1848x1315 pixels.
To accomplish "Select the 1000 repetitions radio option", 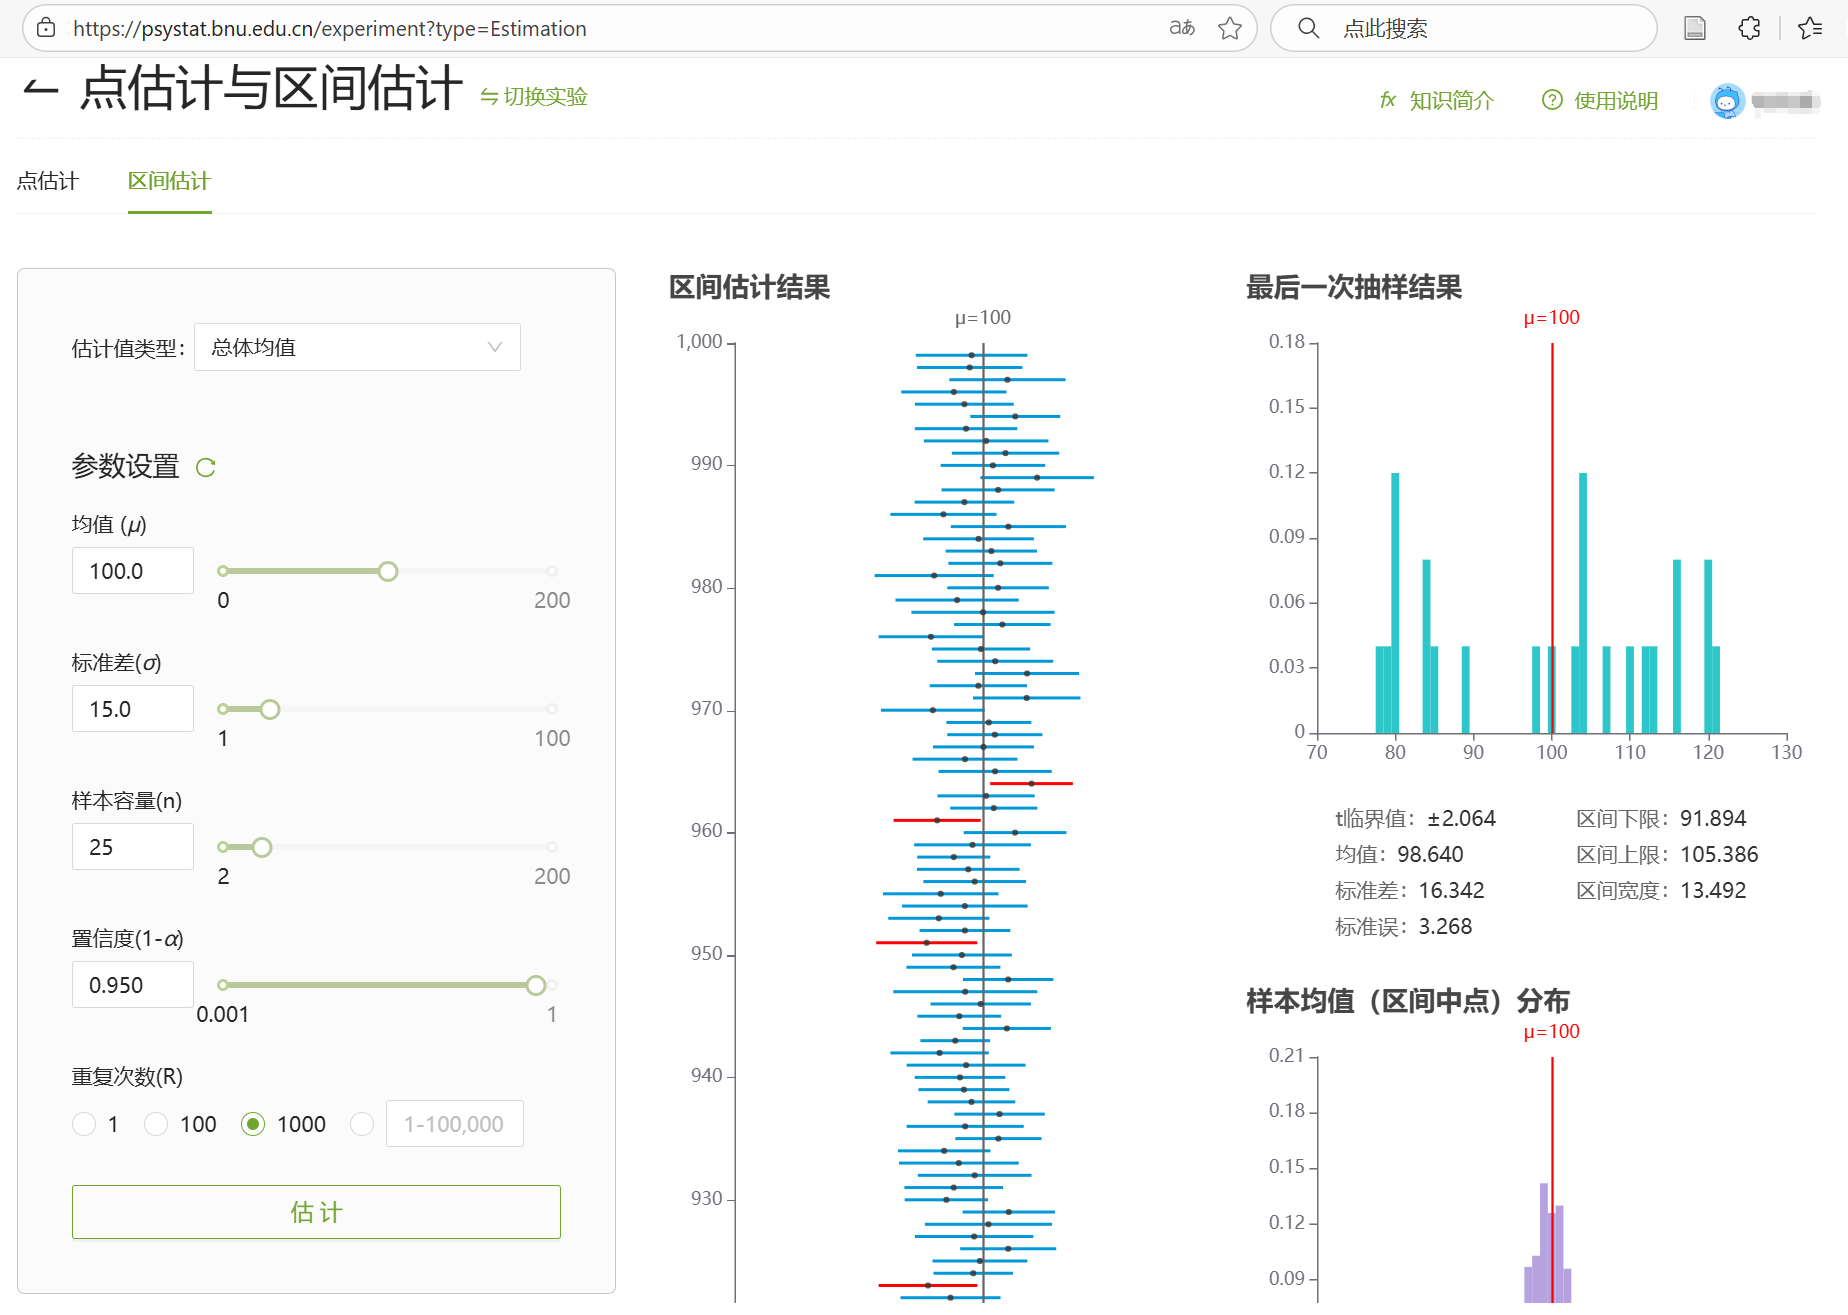I will click(x=254, y=1124).
